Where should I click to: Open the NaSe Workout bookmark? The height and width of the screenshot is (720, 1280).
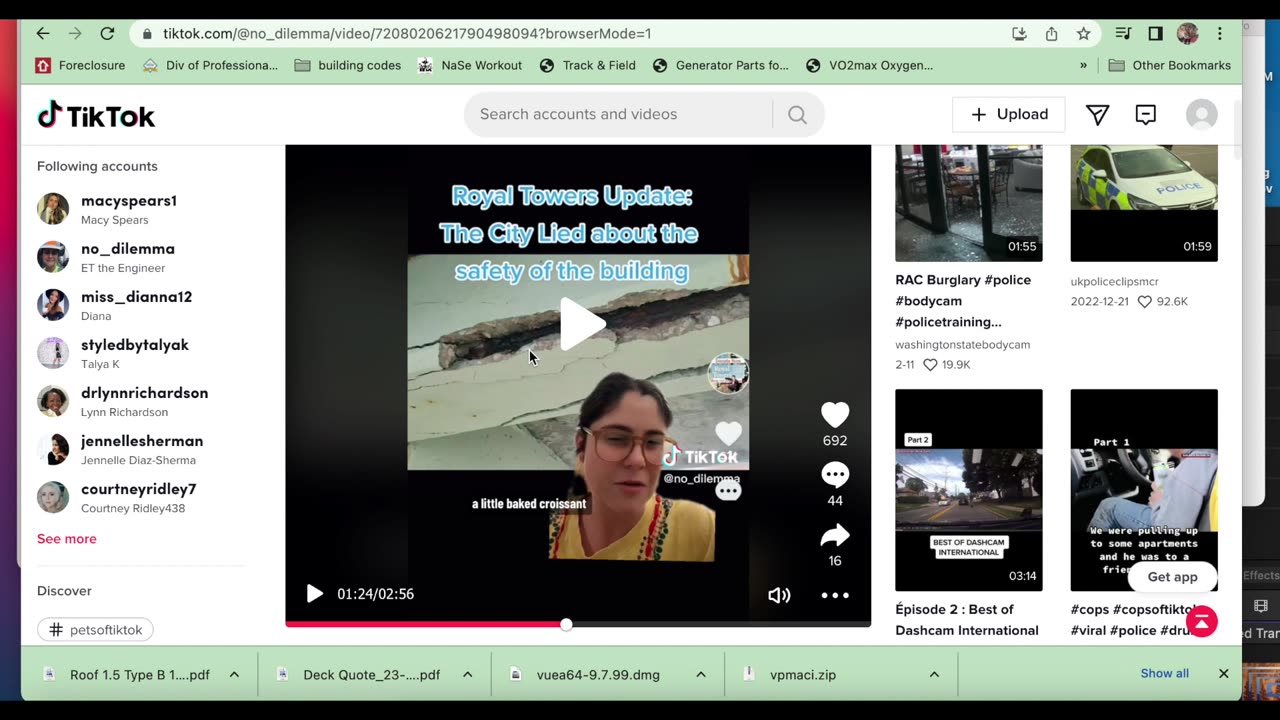[470, 65]
